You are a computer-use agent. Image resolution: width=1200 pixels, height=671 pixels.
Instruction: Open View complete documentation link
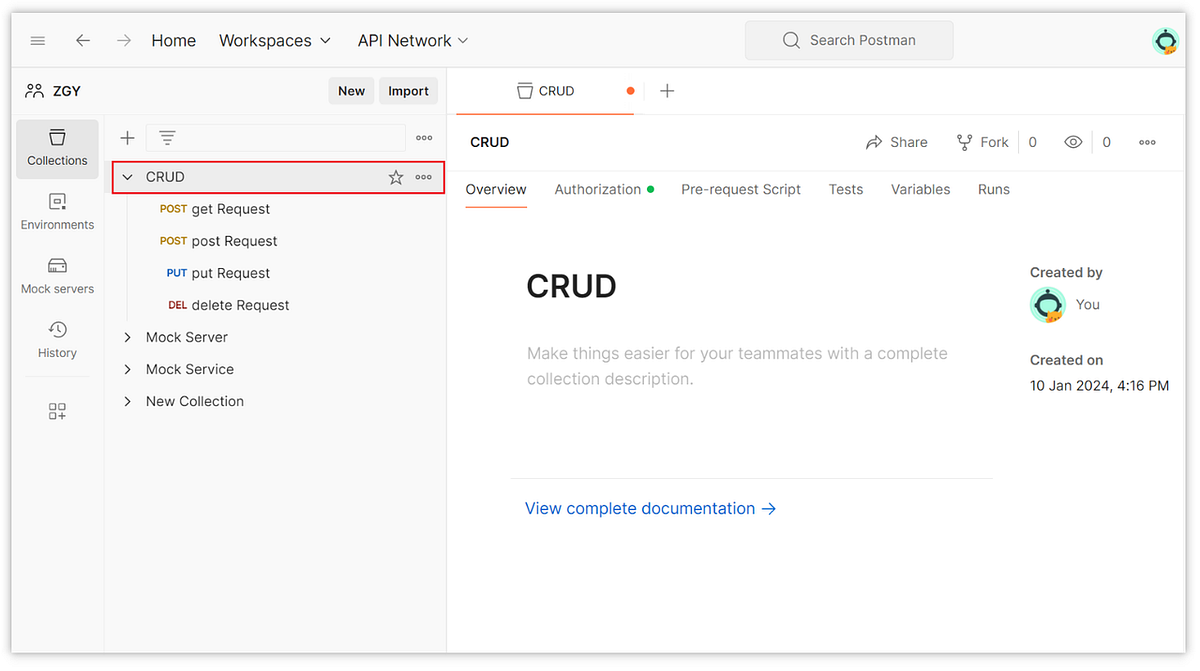(x=640, y=508)
